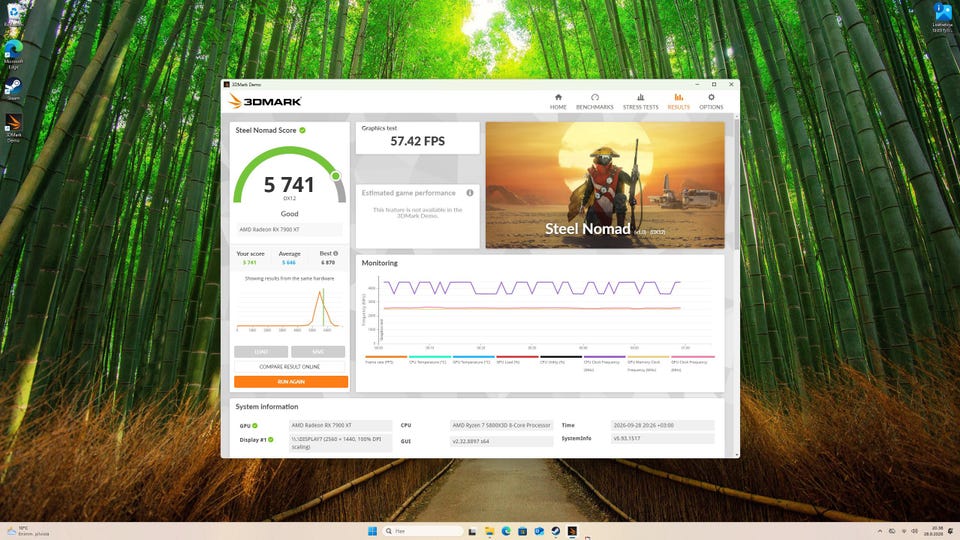
Task: Click the purple clock frequency line in Monitoring
Action: [531, 288]
